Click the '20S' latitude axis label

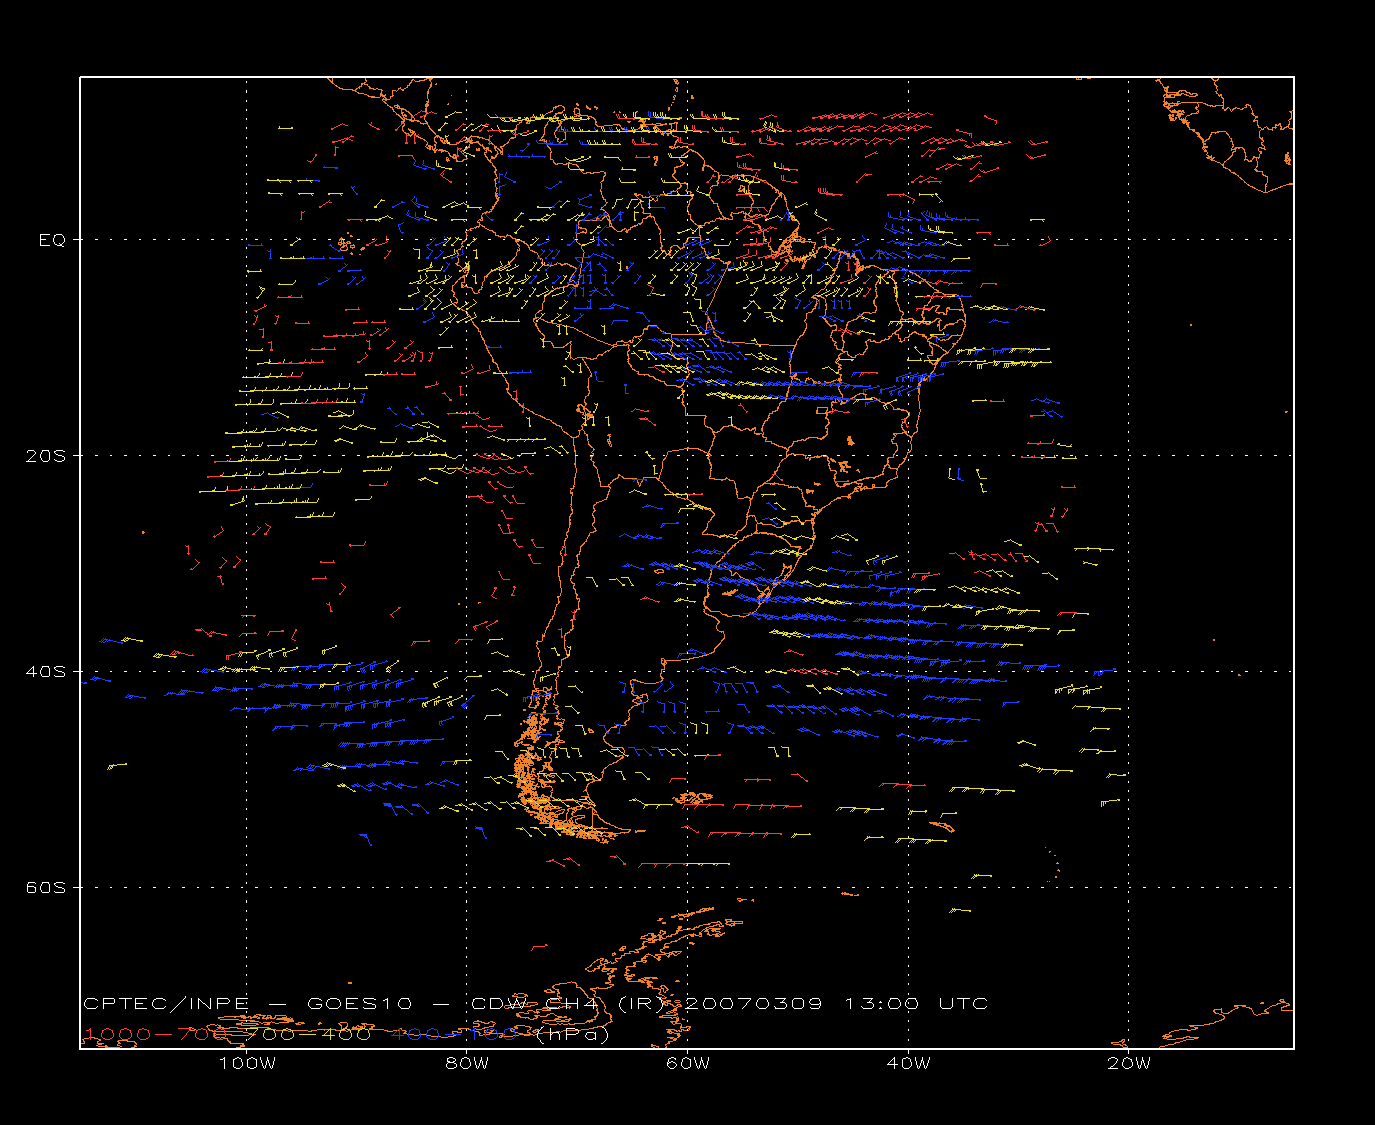pyautogui.click(x=46, y=456)
